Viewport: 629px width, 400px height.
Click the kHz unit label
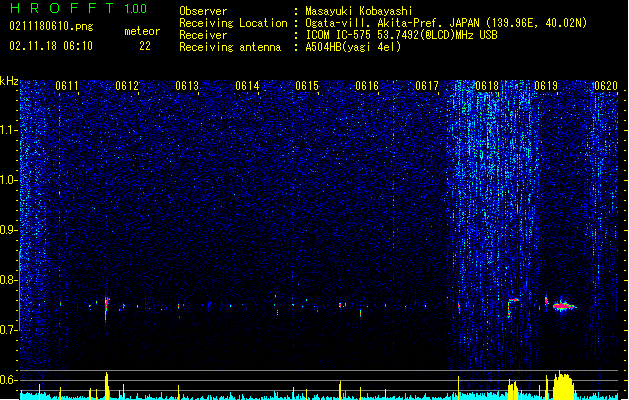[9, 81]
